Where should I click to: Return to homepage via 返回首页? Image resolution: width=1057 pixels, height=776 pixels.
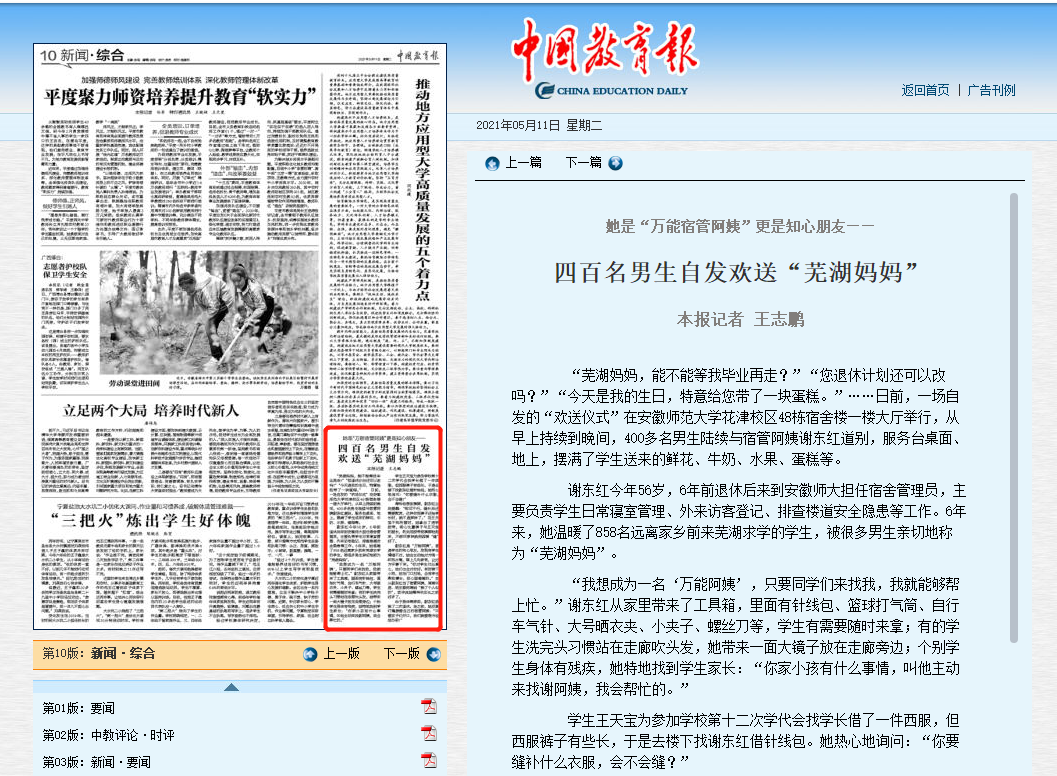coord(925,90)
